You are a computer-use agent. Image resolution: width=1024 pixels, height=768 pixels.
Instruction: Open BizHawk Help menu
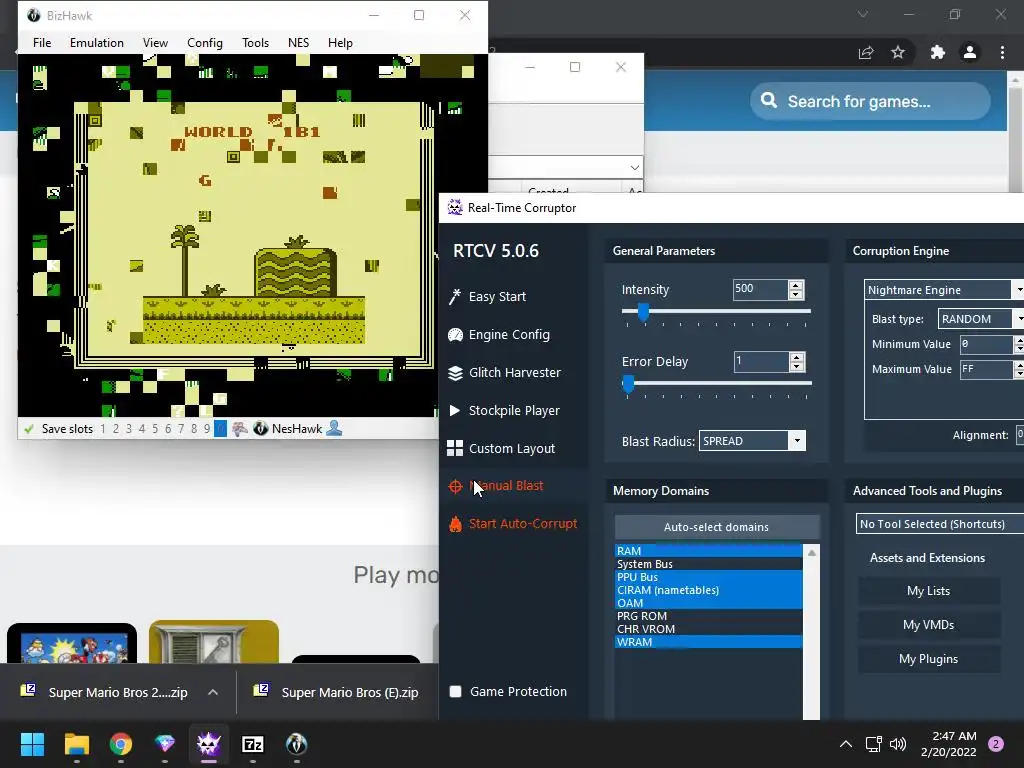click(340, 42)
